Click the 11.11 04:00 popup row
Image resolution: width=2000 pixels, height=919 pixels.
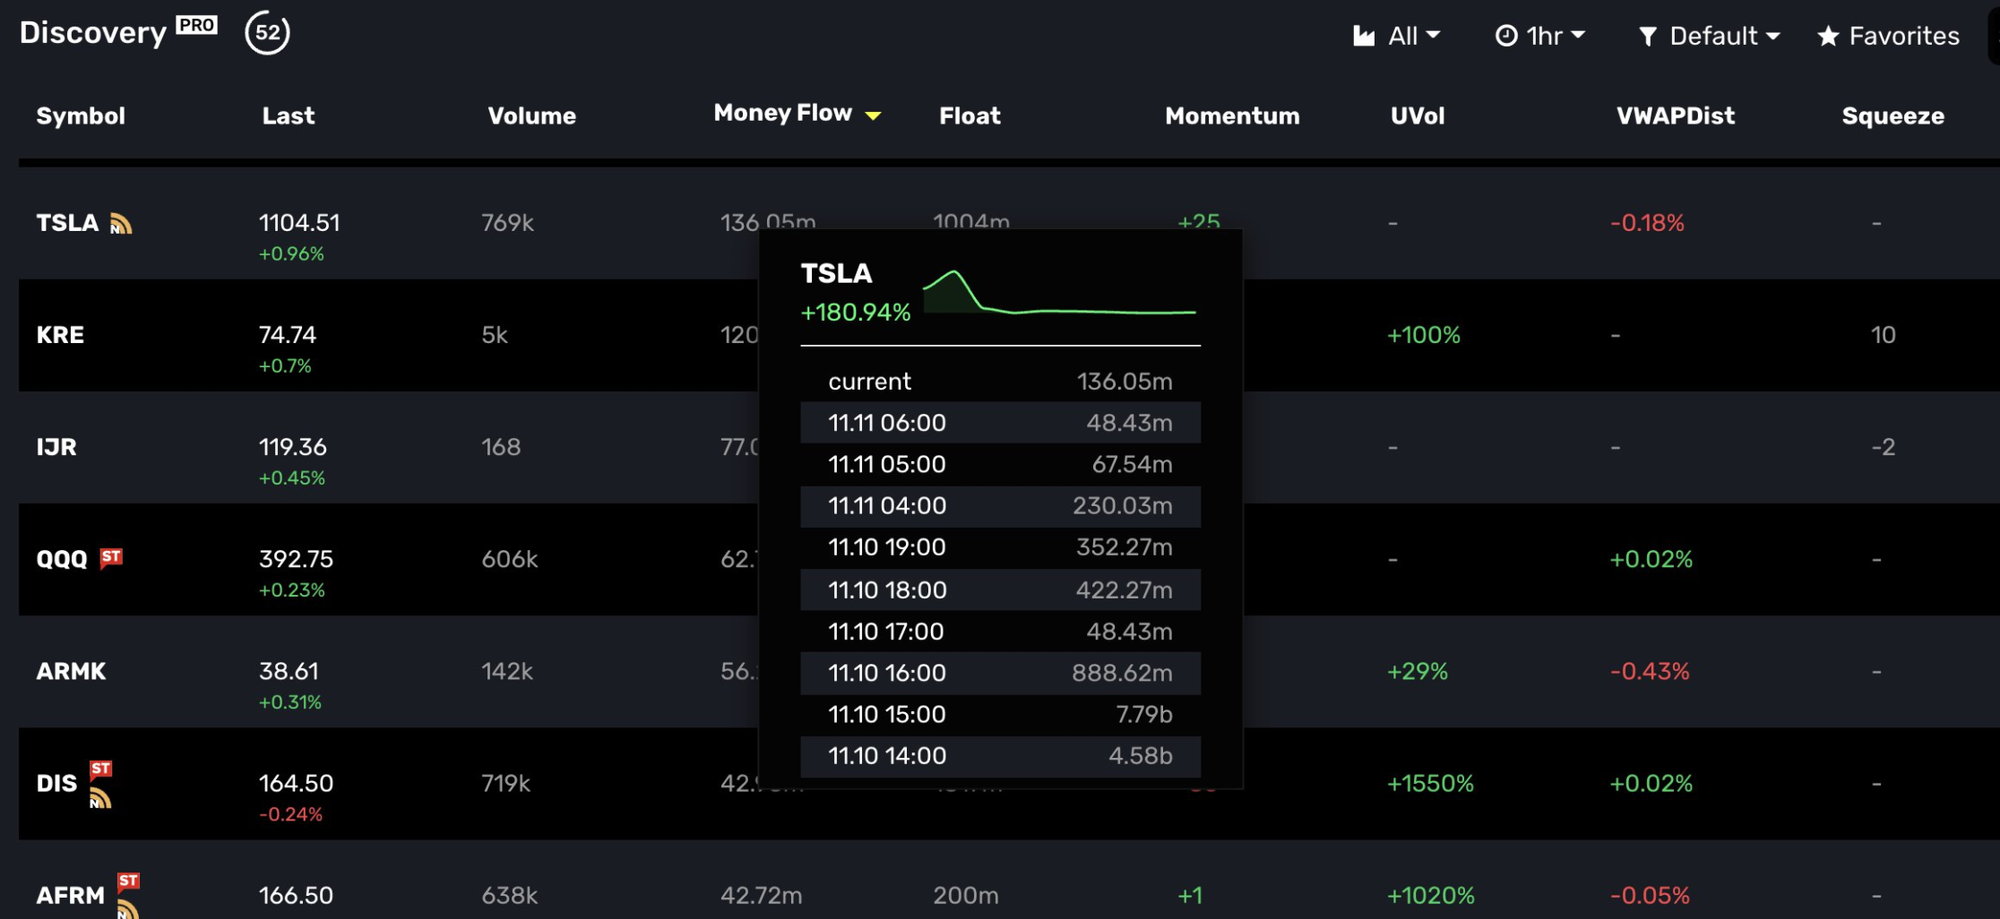pos(1000,505)
